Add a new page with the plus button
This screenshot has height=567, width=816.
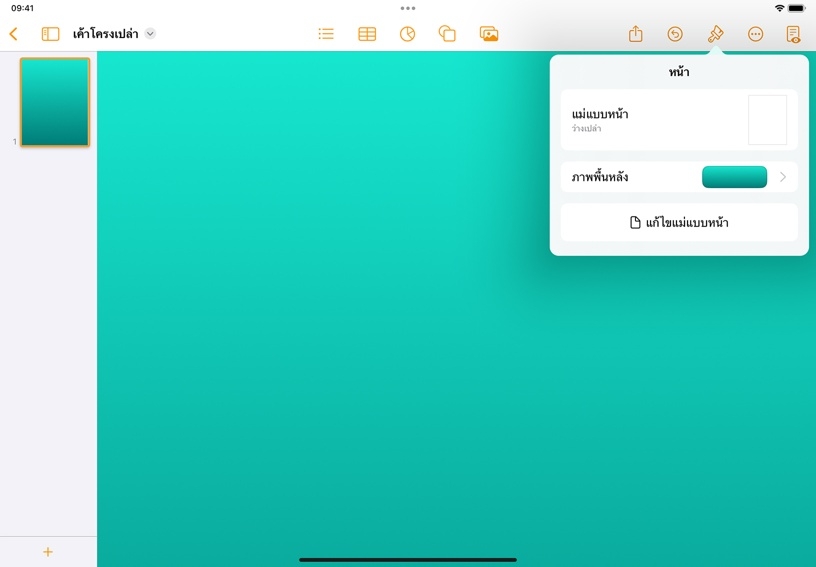(48, 552)
